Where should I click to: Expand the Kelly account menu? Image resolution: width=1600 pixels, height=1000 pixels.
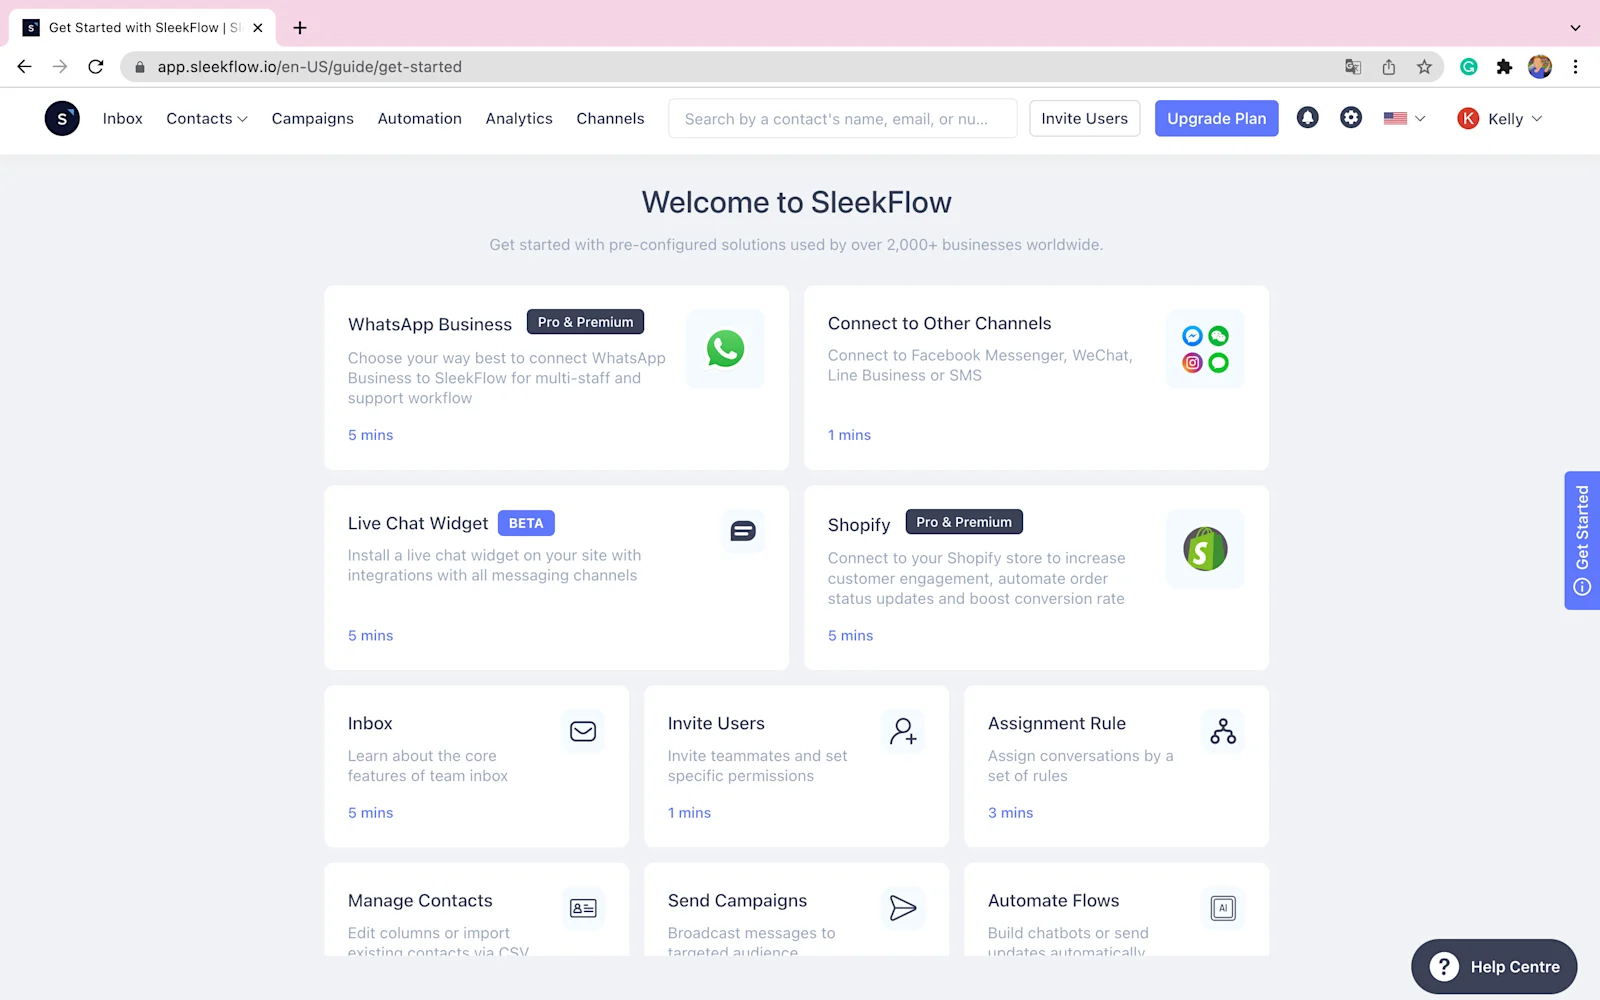pyautogui.click(x=1498, y=118)
